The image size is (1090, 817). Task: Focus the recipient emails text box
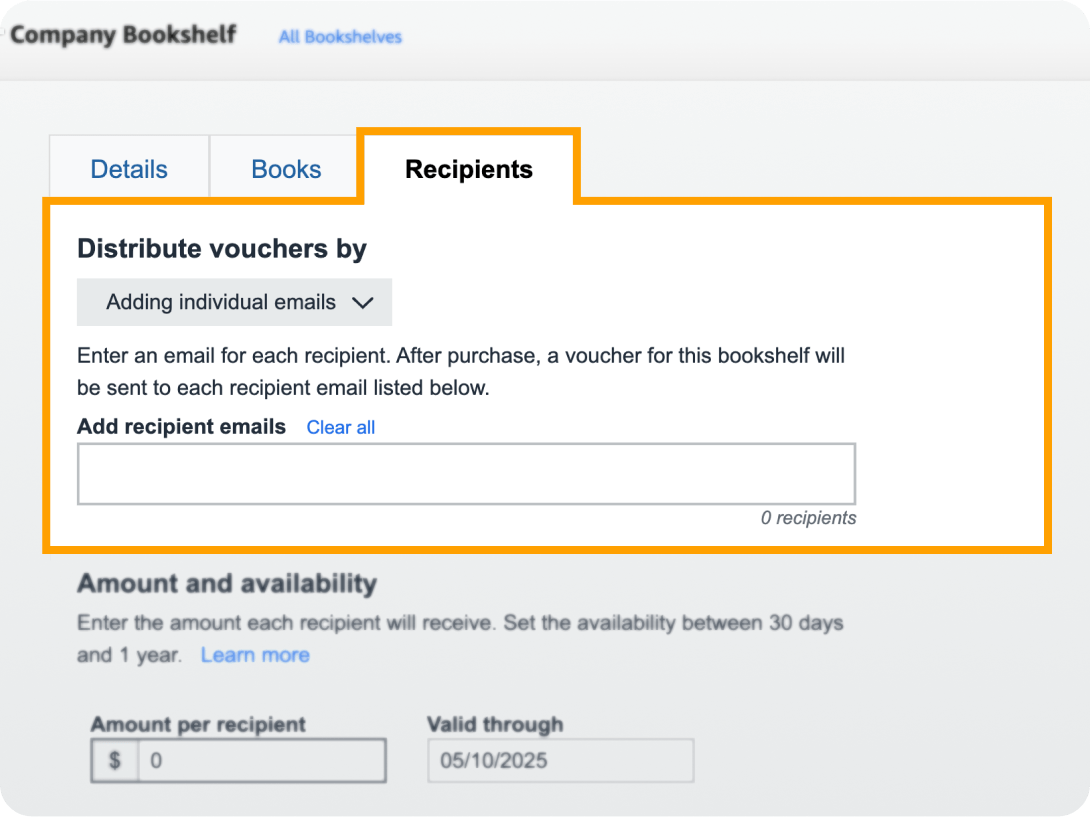click(x=466, y=473)
